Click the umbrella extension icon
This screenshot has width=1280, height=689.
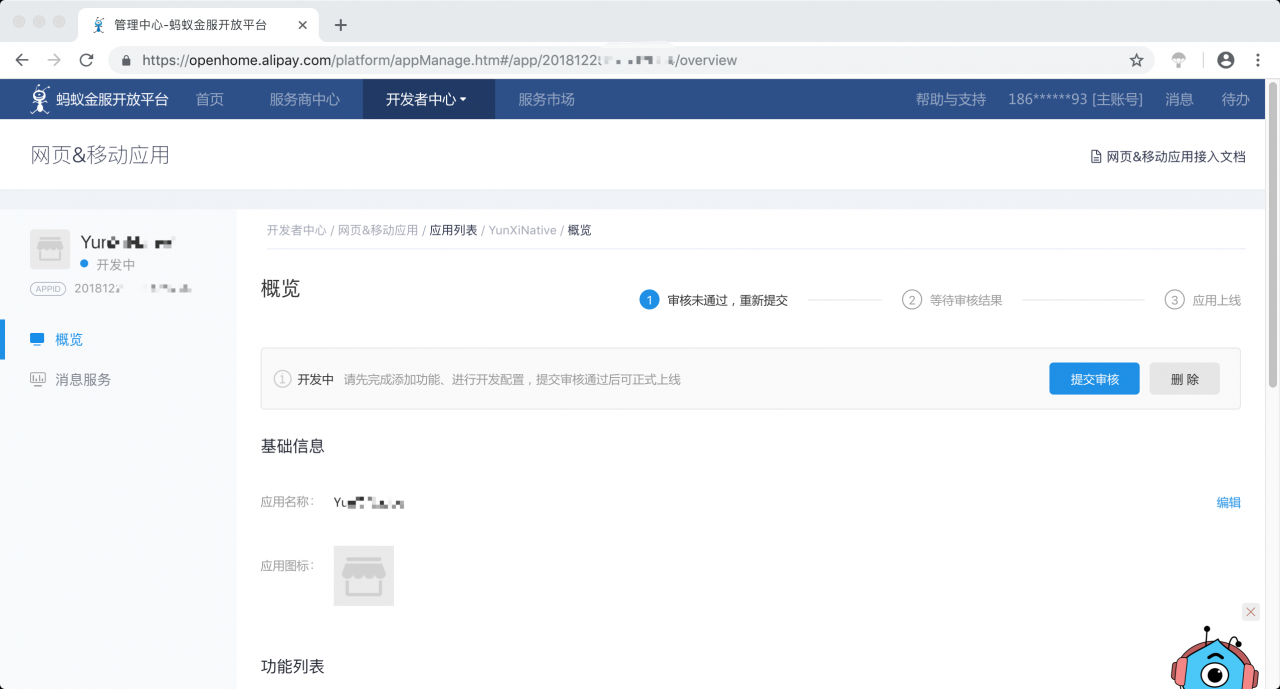click(1179, 60)
